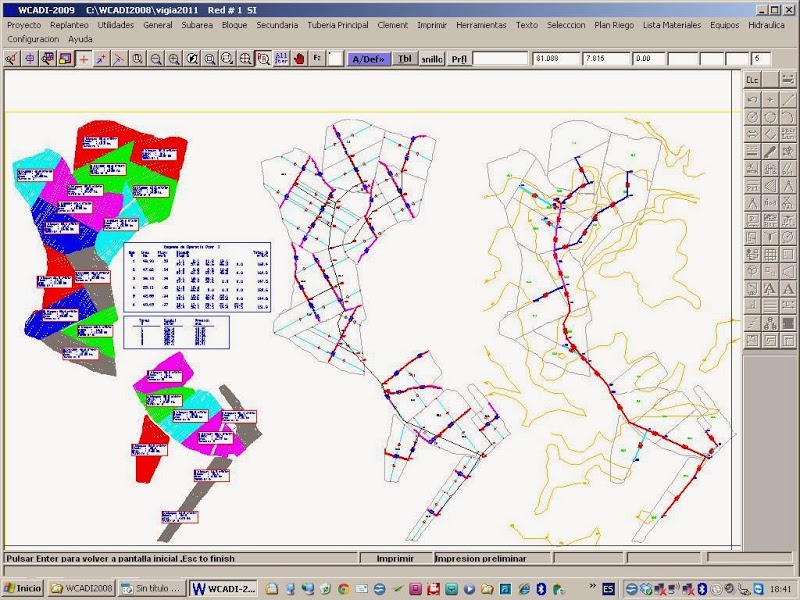Click the T-shaped pipe fitting tool
Screen dimensions: 800x600
point(770,237)
